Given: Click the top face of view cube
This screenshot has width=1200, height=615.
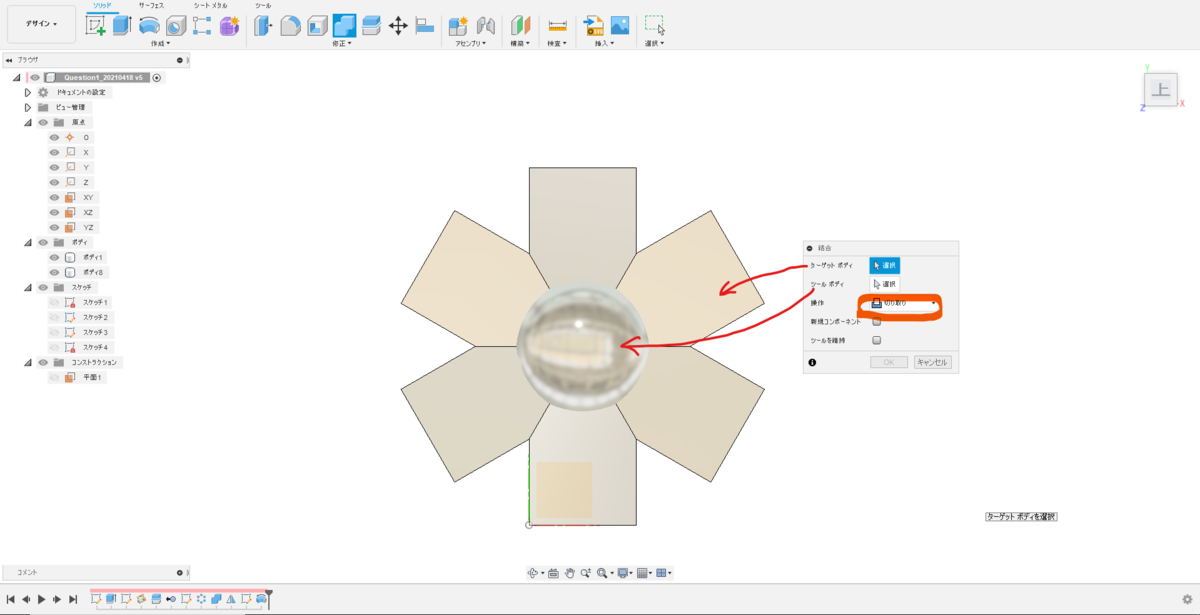Looking at the screenshot, I should tap(1160, 90).
